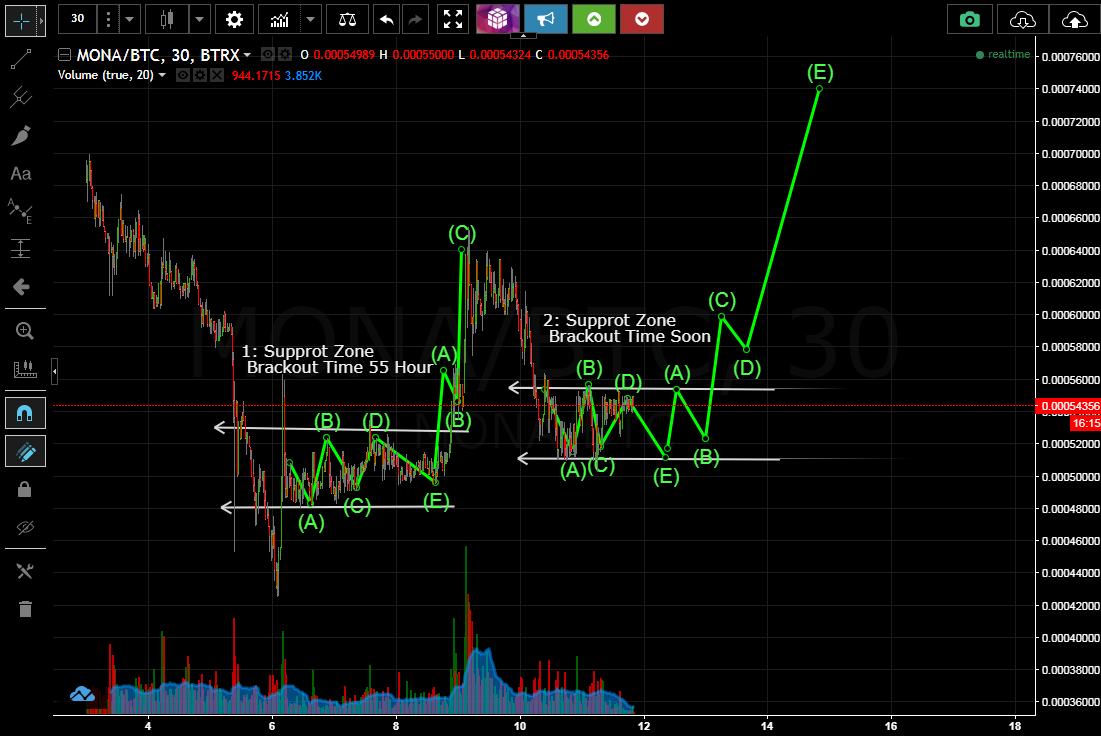Toggle Stay in Drawing Mode pencil
Screen dimensions: 1101x736
25,451
